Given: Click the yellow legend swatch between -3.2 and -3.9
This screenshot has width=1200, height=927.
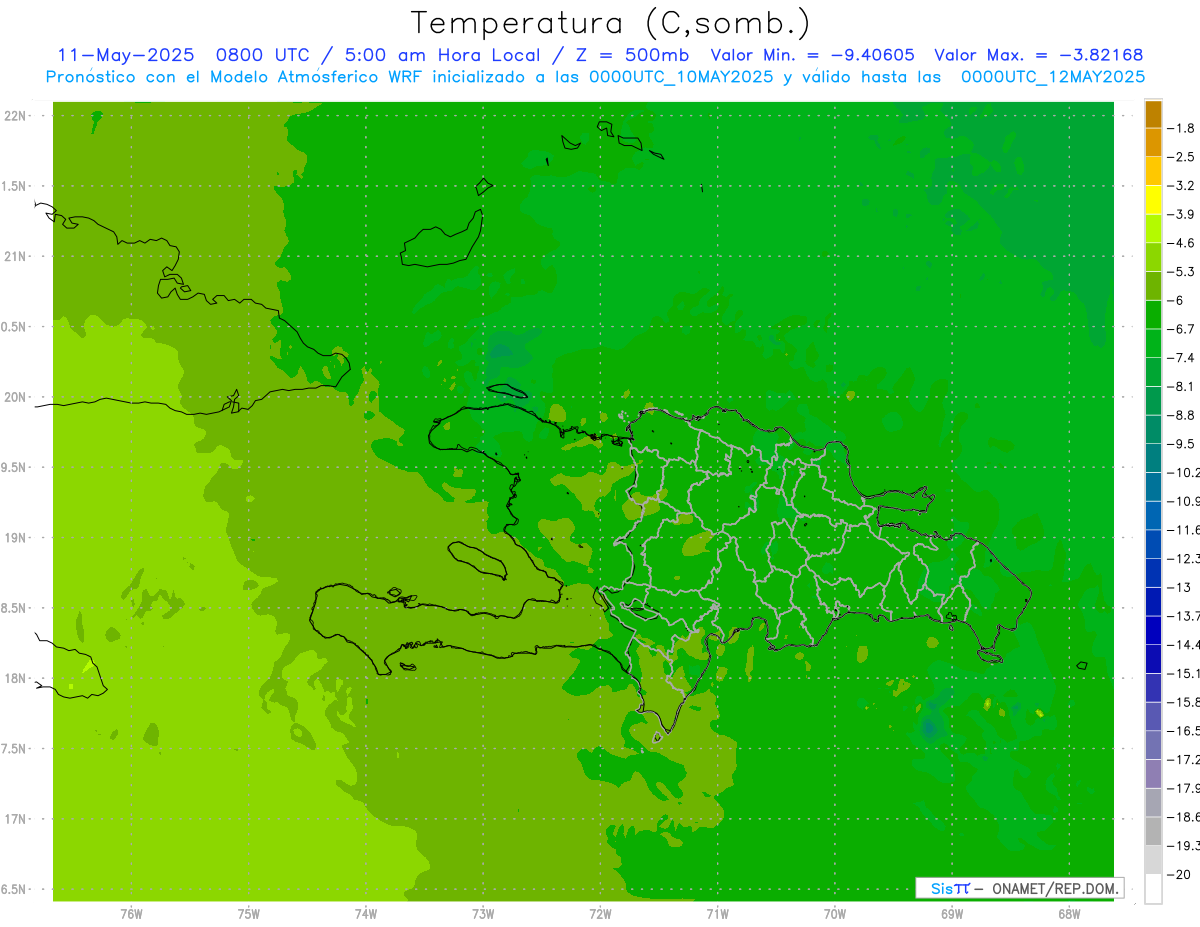Looking at the screenshot, I should [1153, 200].
